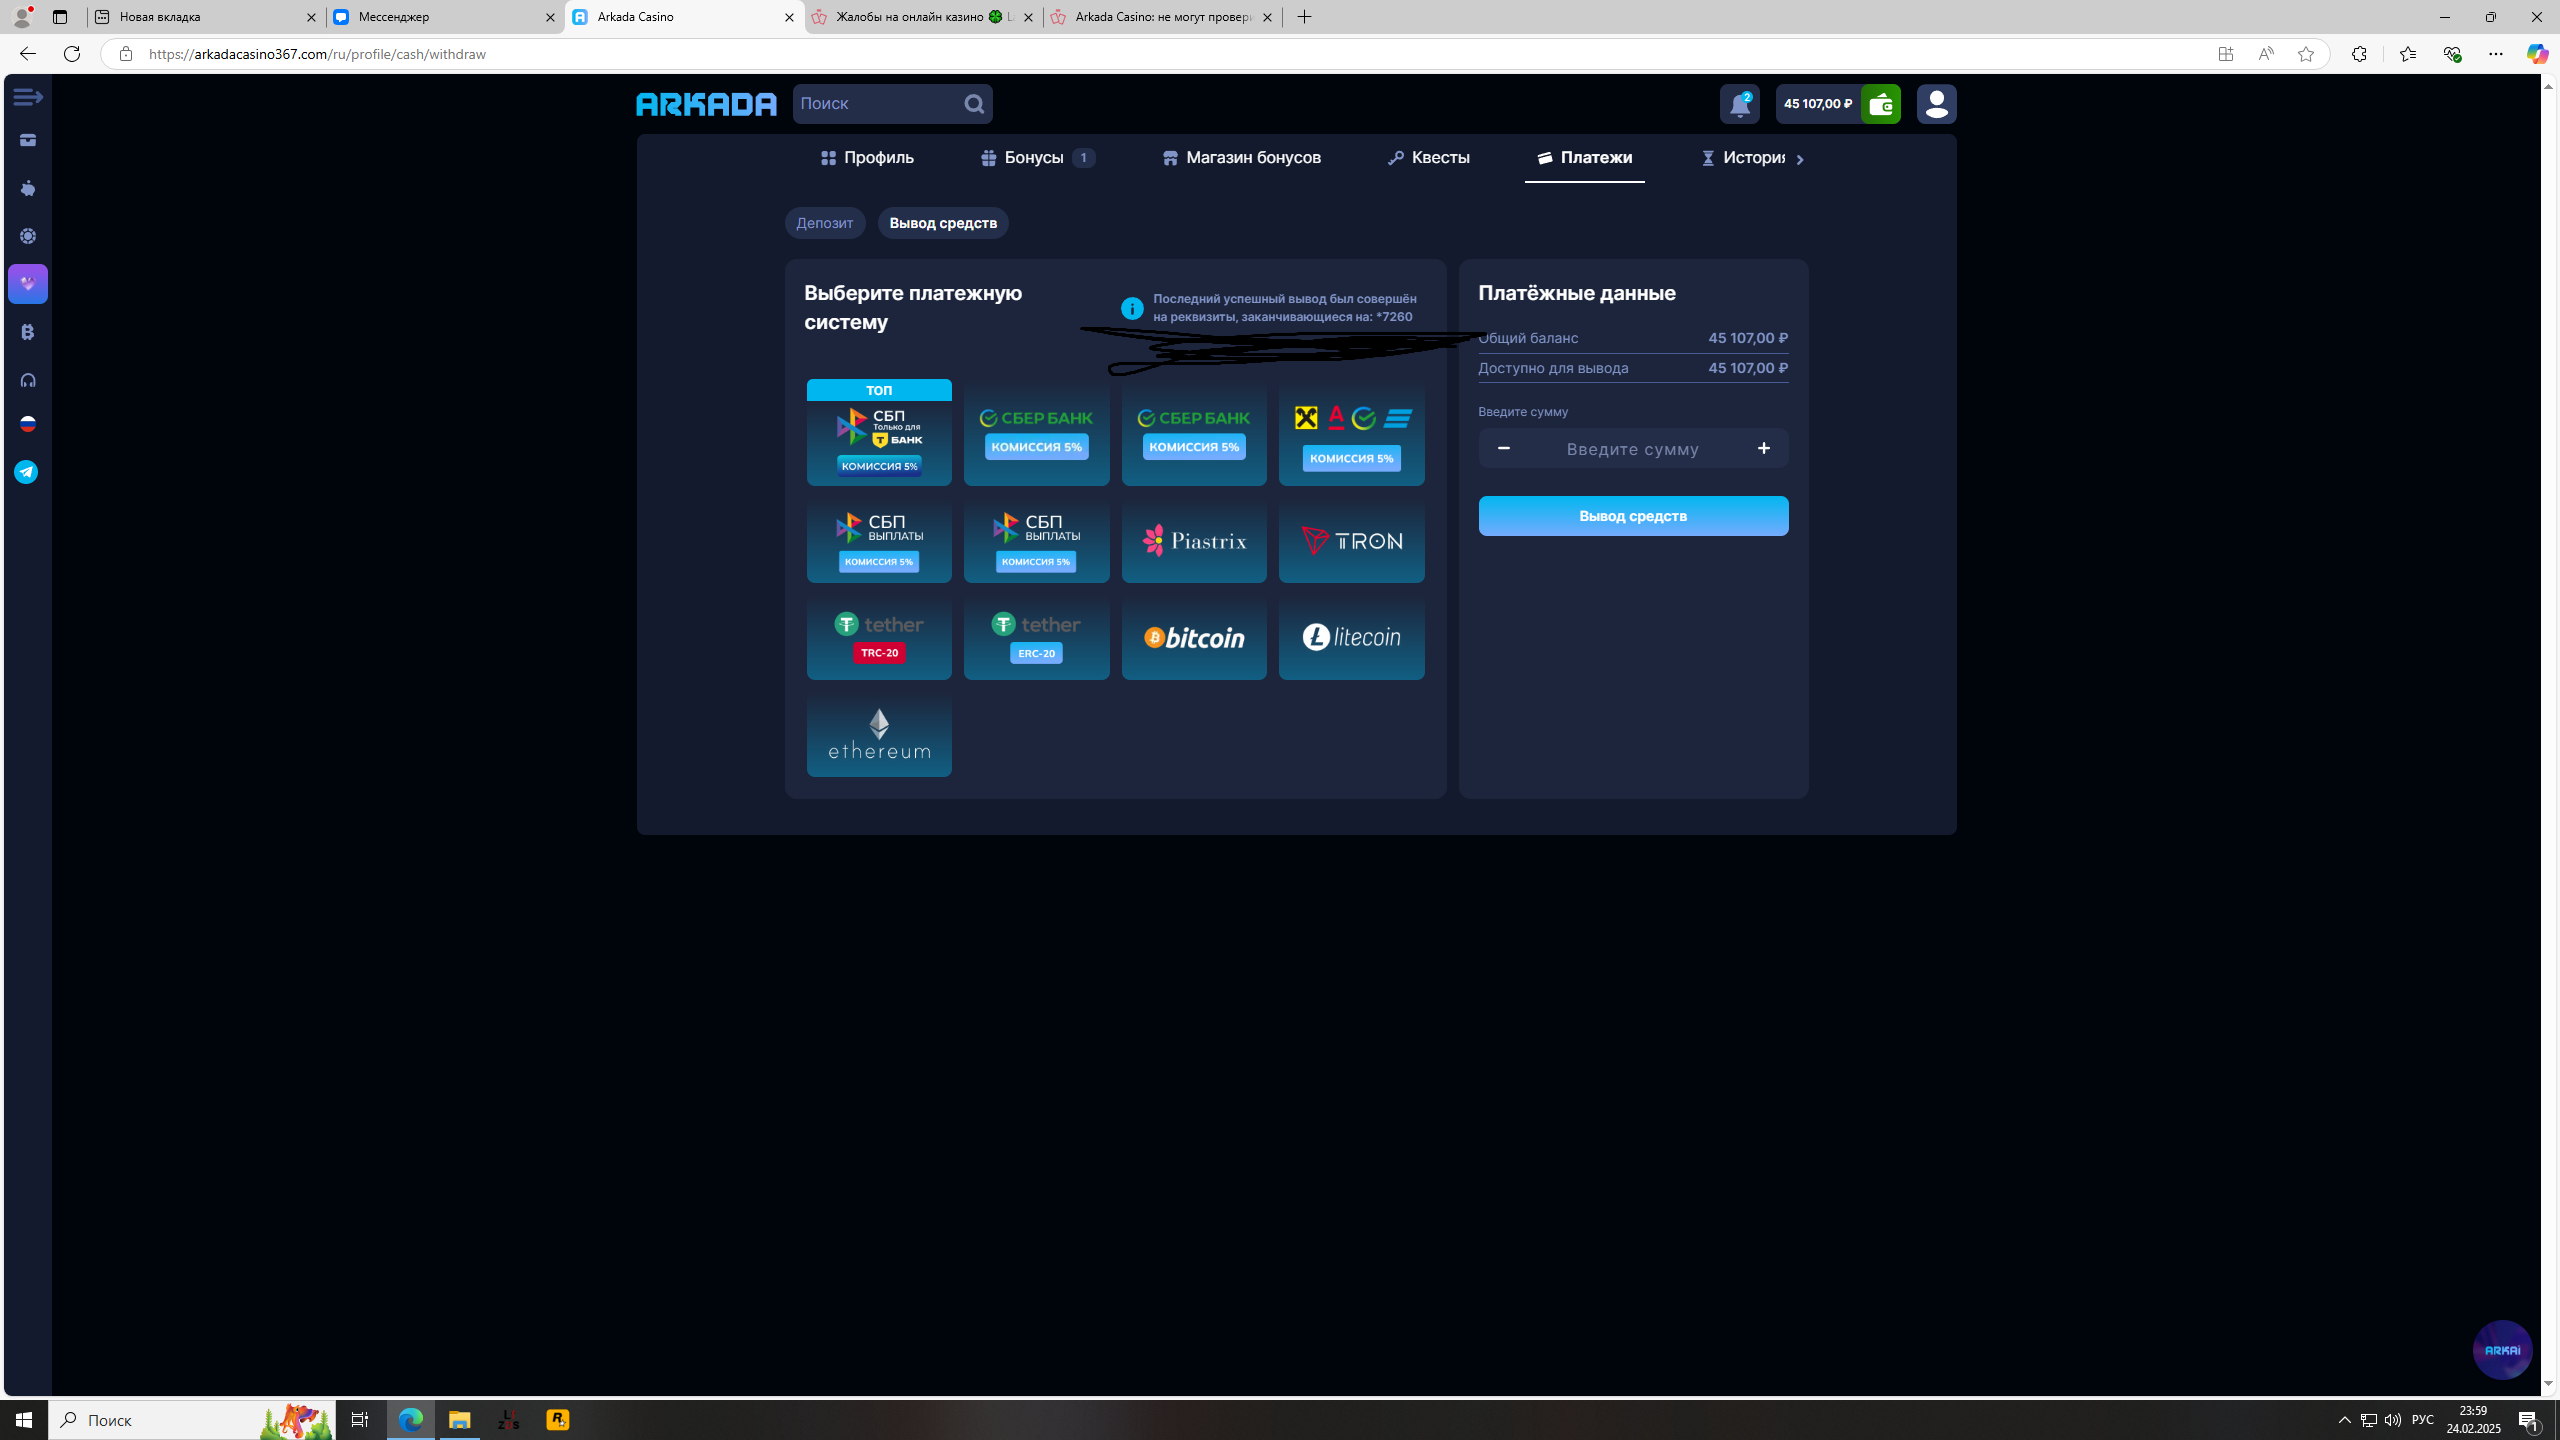Viewport: 2560px width, 1440px height.
Task: Open Edge Settings and more menu
Action: pyautogui.click(x=2495, y=54)
